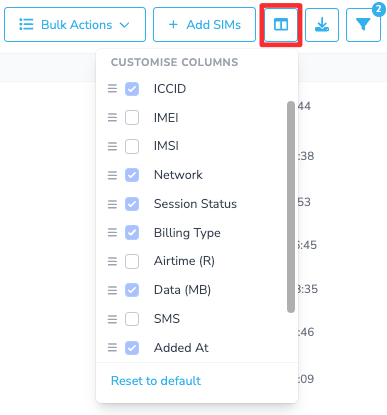Image resolution: width=387 pixels, height=415 pixels.
Task: Click the drag handle beside Billing Type
Action: tap(112, 232)
